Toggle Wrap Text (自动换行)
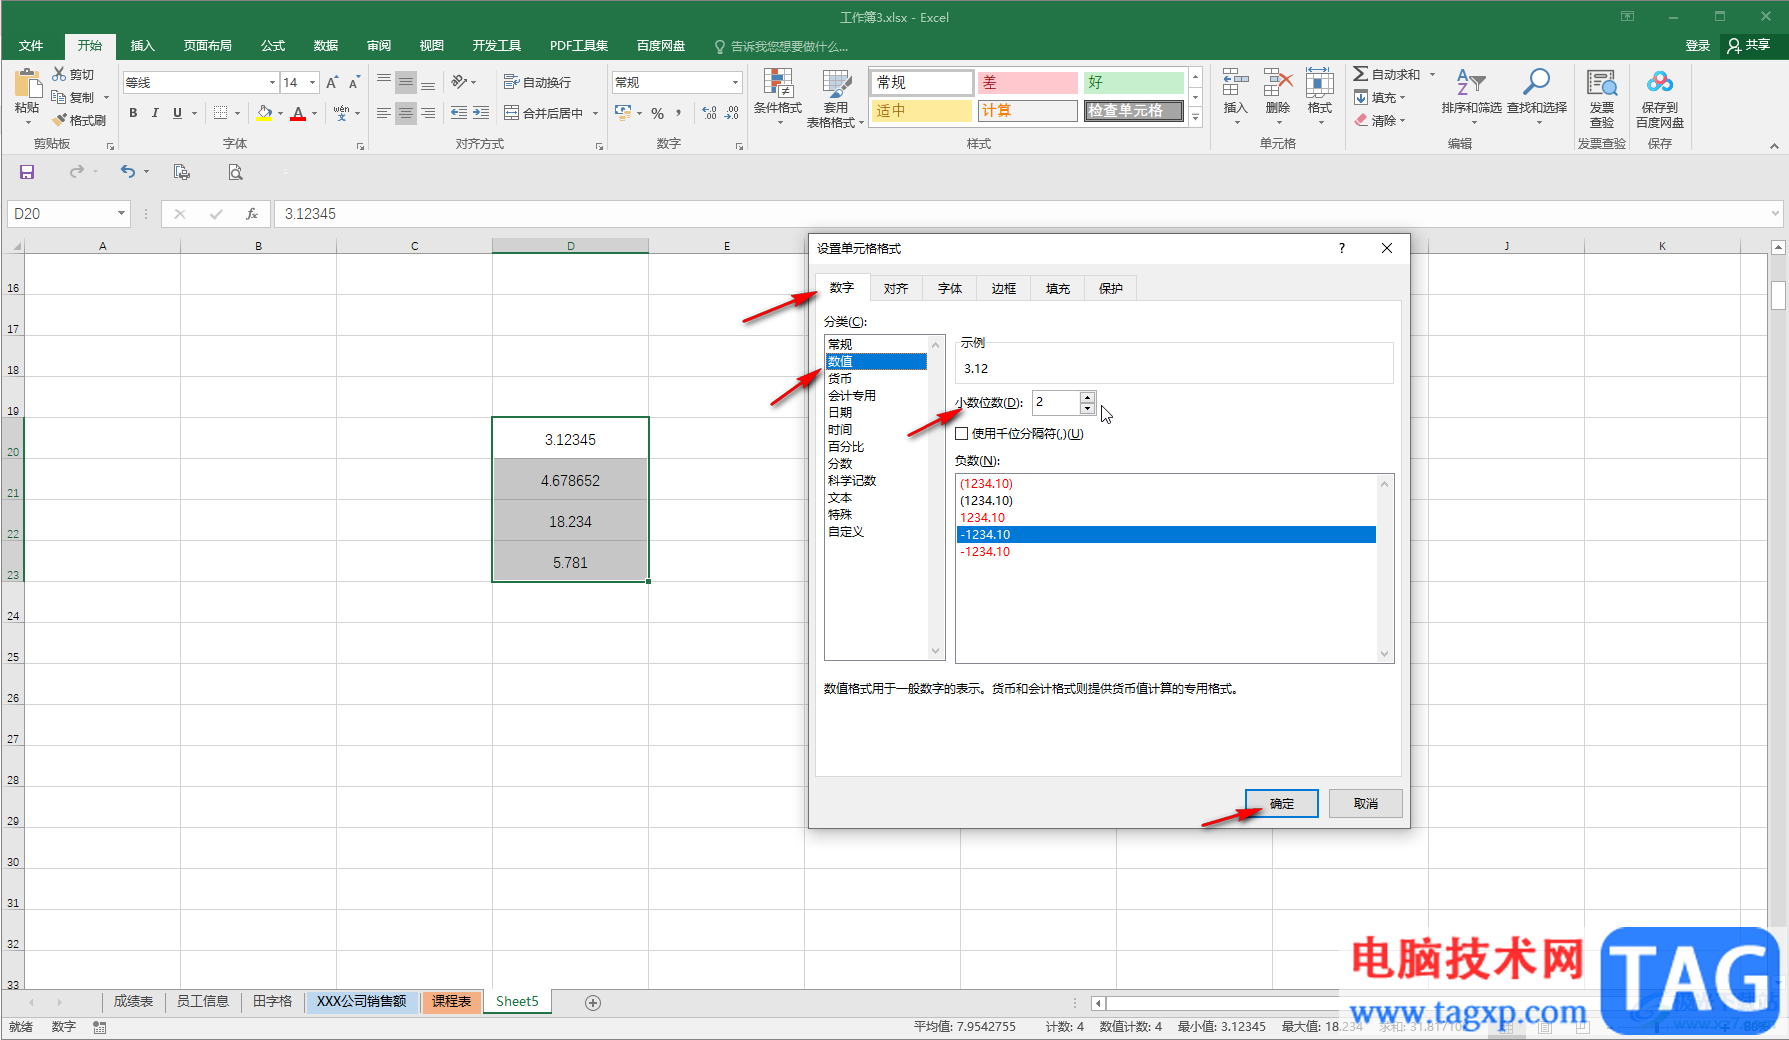Screen dimensions: 1789x1040 (537, 82)
